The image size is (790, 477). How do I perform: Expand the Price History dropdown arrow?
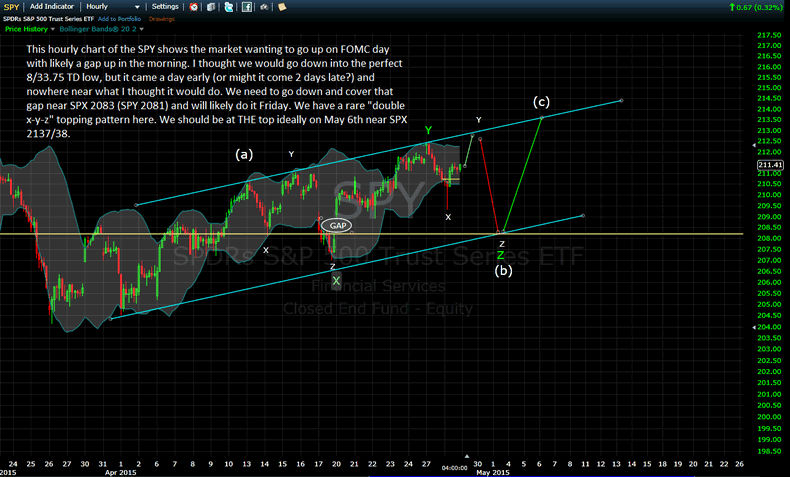[x=52, y=29]
